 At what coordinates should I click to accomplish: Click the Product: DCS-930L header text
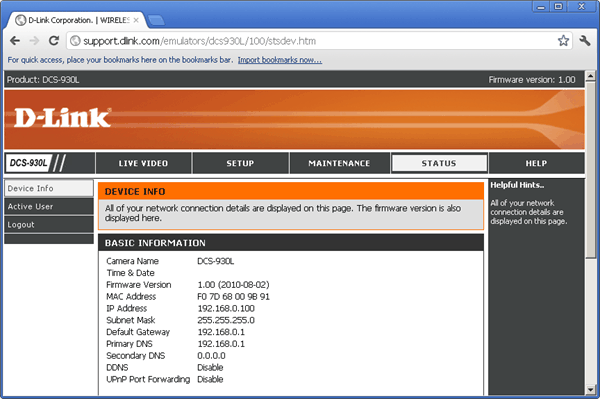43,80
